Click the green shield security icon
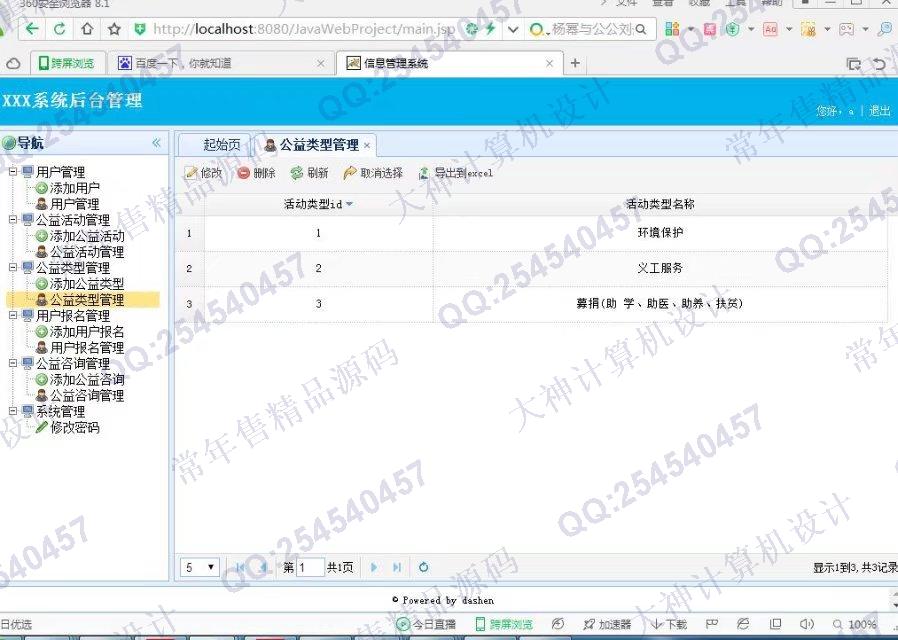The width and height of the screenshot is (898, 640). pos(139,29)
